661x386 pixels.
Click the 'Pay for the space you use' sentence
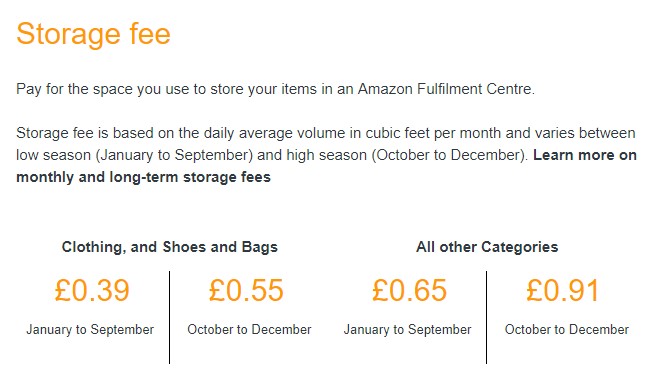(x=275, y=89)
